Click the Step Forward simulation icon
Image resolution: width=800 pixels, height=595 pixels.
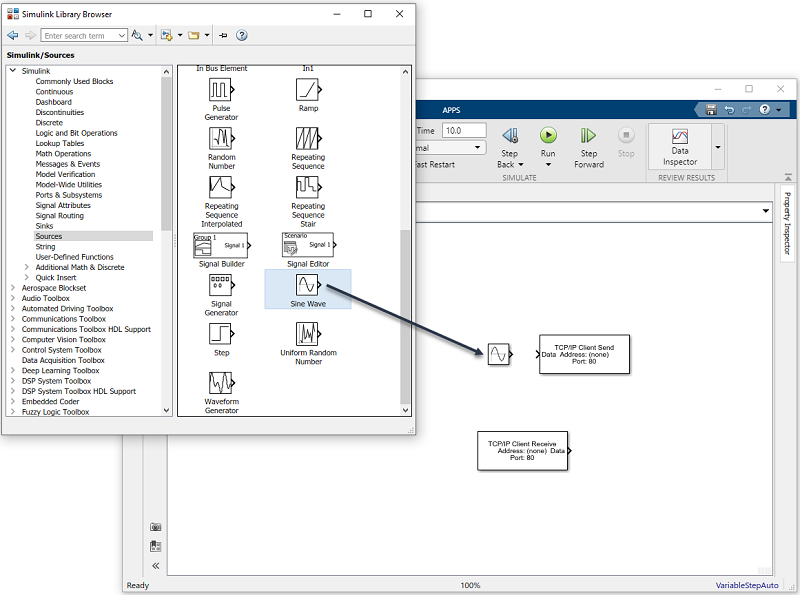coord(589,136)
